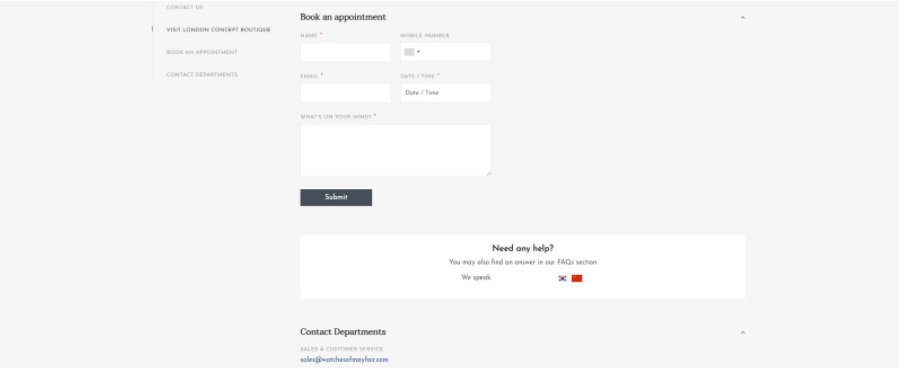This screenshot has height=369, width=900.
Task: Select Contact Us in the sidebar
Action: (185, 7)
